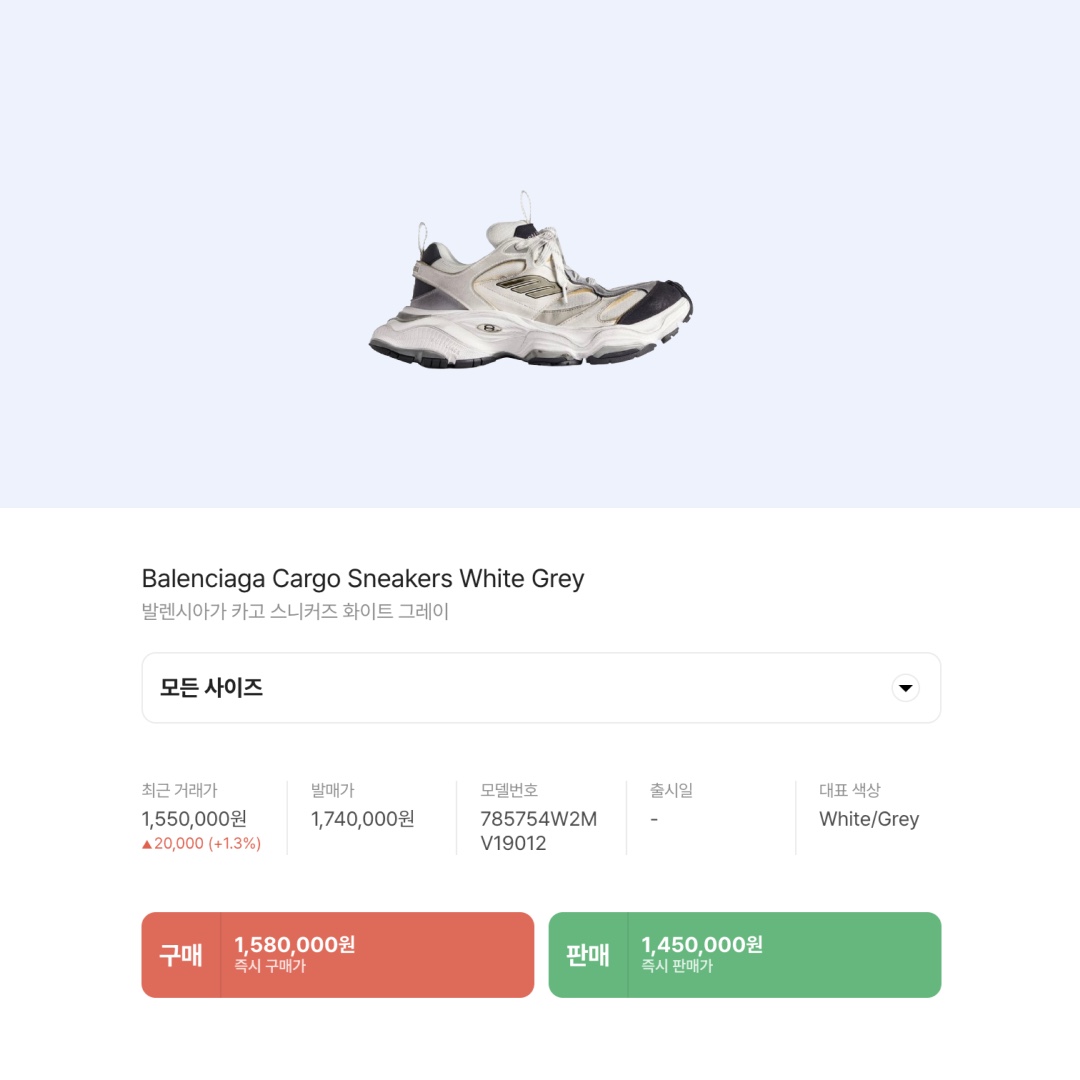Click the 1,450,000원 instant sell price

[702, 944]
